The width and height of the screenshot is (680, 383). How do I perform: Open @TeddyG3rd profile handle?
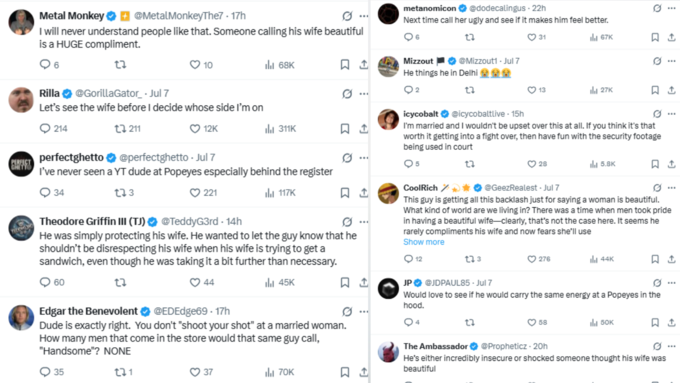[190, 221]
